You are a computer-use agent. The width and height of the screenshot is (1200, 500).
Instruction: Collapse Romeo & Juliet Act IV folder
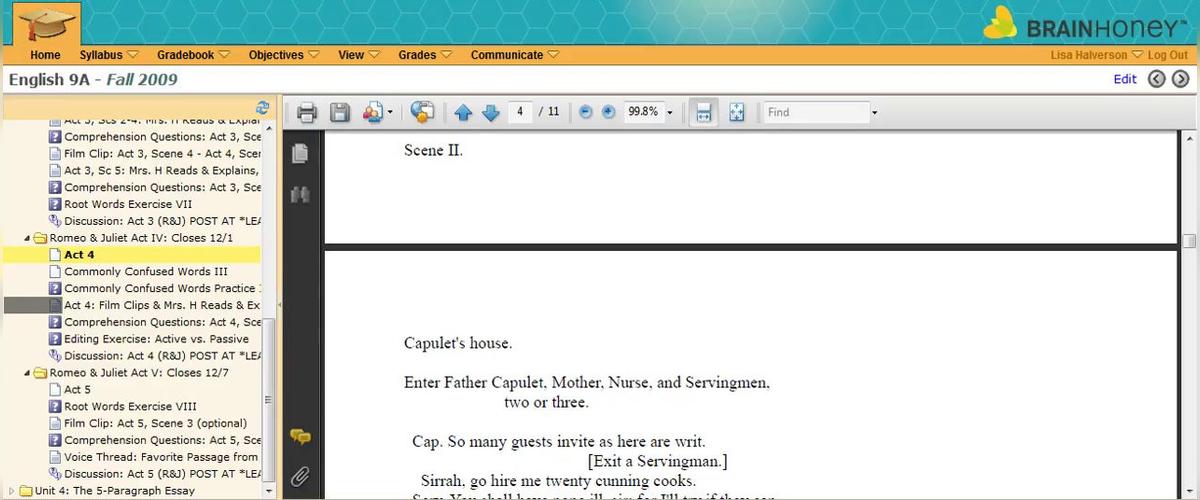tap(27, 238)
